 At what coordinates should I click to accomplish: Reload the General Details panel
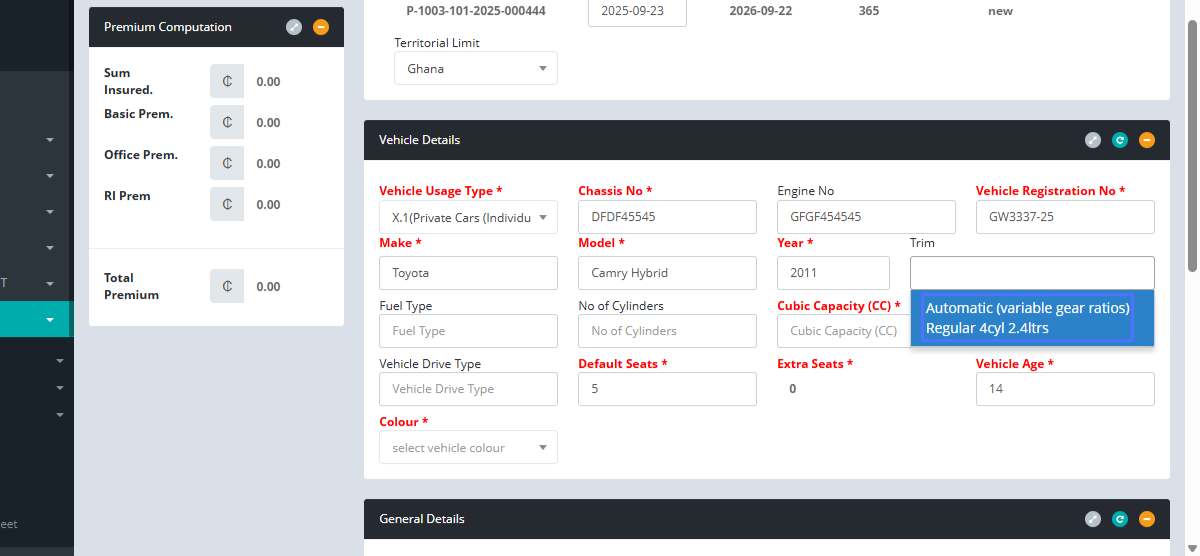[x=1120, y=519]
